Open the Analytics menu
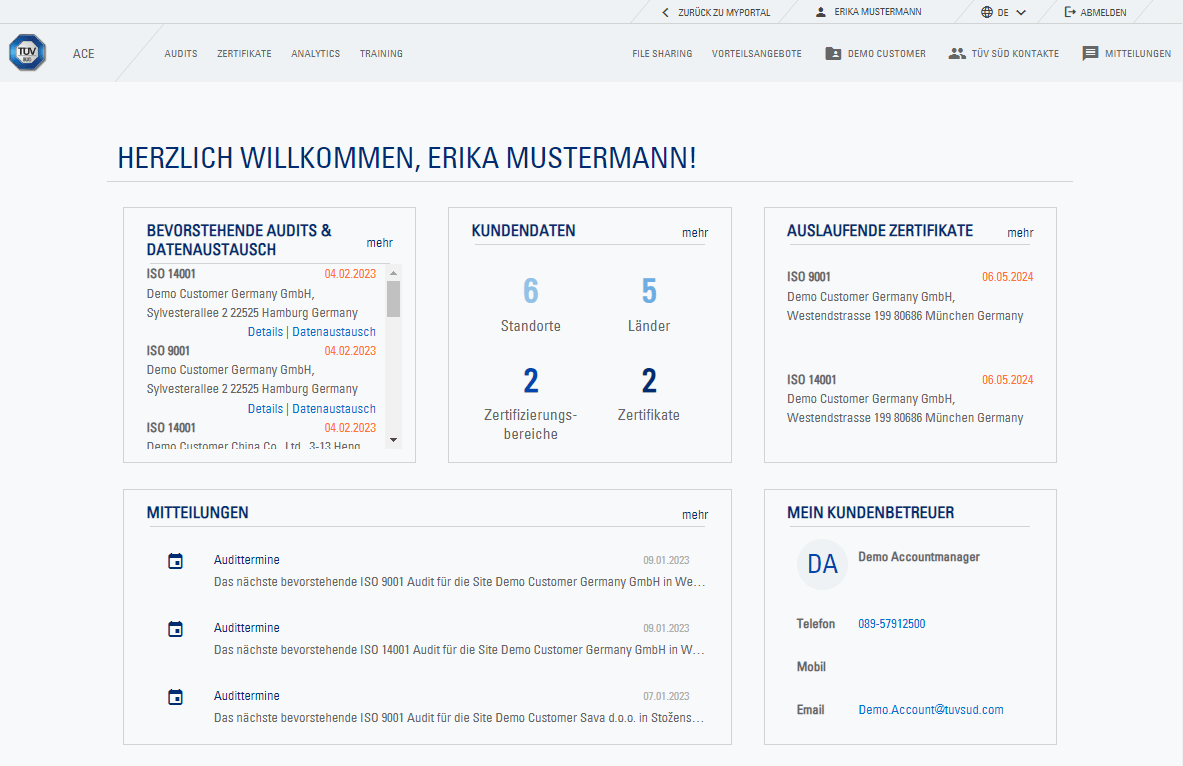The width and height of the screenshot is (1183, 766). (315, 54)
